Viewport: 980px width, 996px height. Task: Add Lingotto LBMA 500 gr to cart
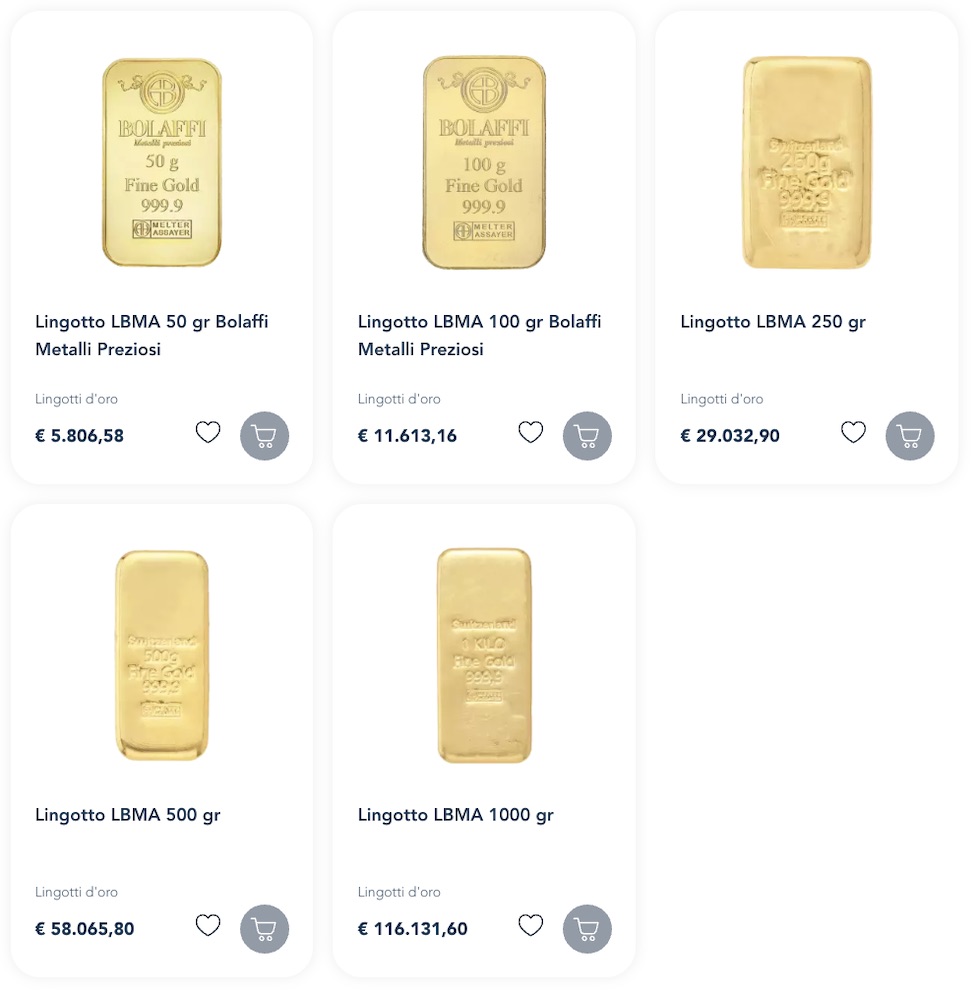point(264,929)
